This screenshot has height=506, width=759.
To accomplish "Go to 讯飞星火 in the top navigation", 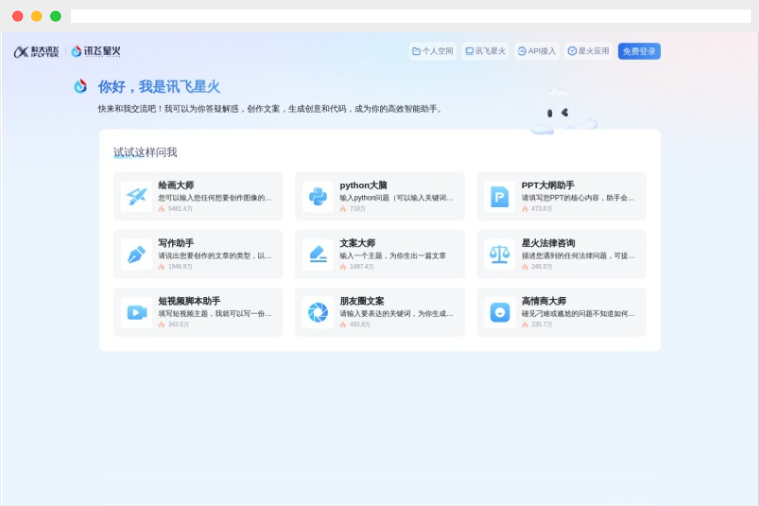I will click(485, 51).
